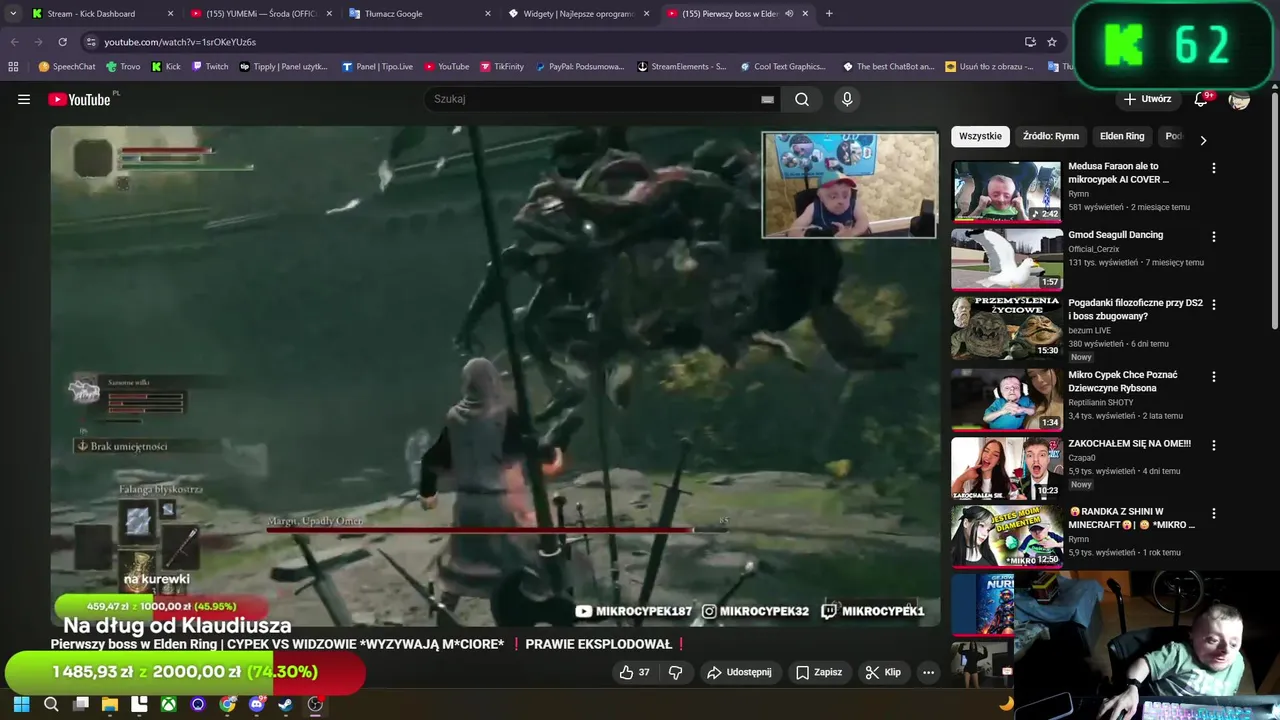The width and height of the screenshot is (1280, 720).
Task: Open the SpeechChat bookmark
Action: (67, 67)
